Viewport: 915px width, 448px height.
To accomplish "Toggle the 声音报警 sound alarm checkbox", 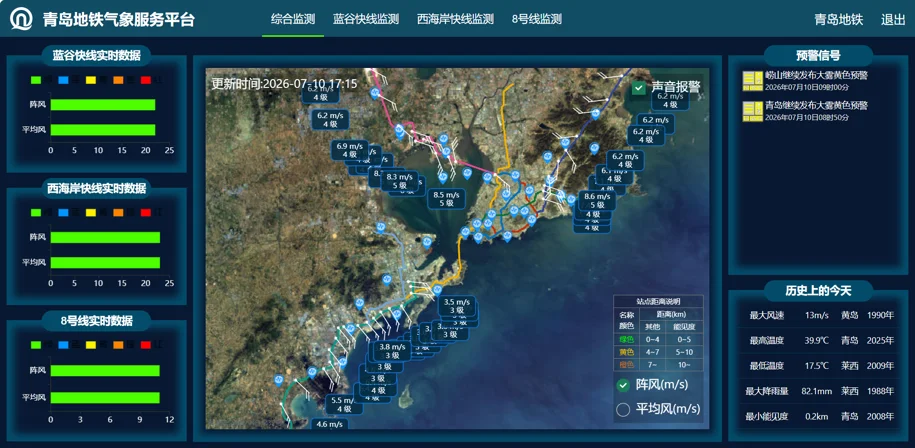I will [x=638, y=88].
